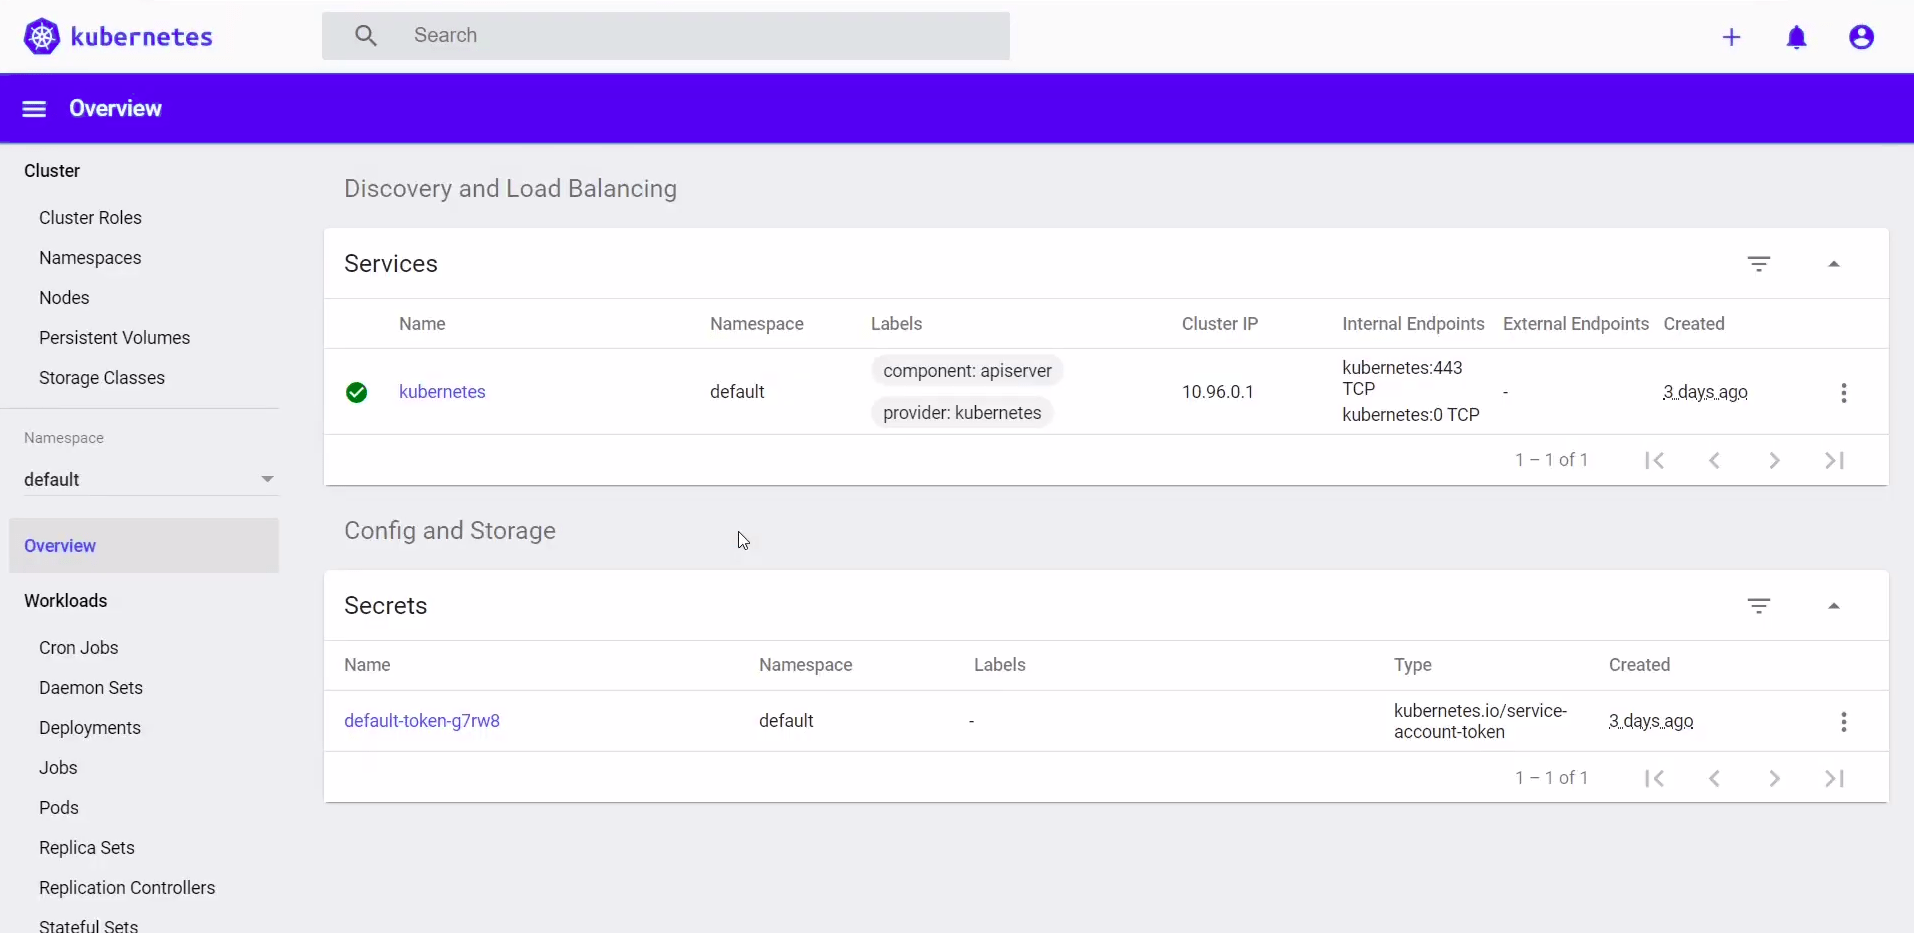The width and height of the screenshot is (1914, 933).
Task: Open the kubernetes service details
Action: (x=442, y=392)
